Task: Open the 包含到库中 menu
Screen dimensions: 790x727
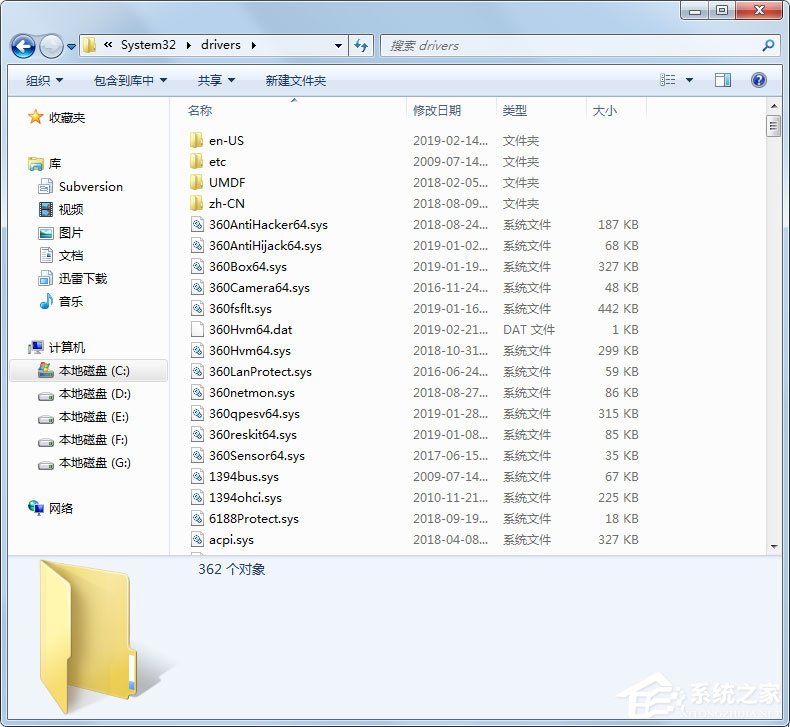Action: [130, 80]
